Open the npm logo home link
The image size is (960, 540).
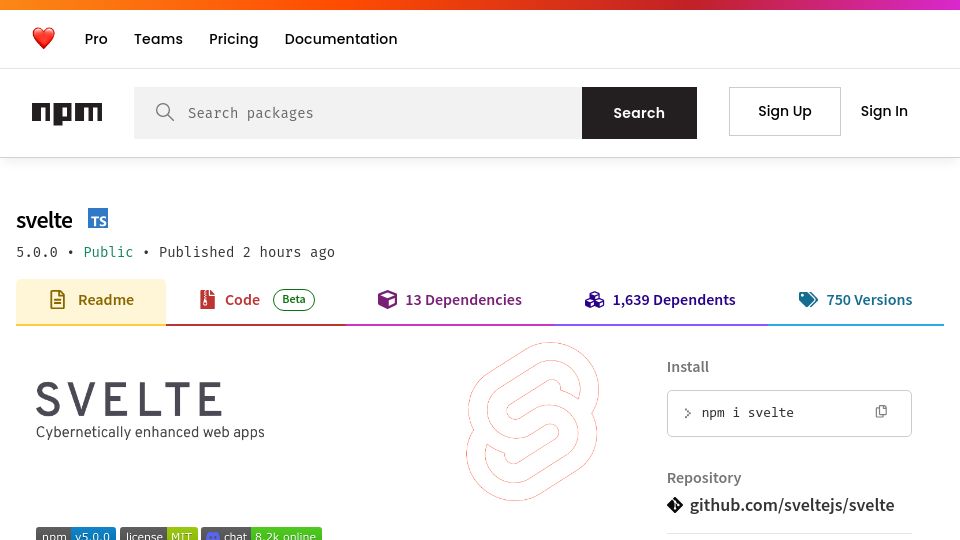tap(67, 113)
